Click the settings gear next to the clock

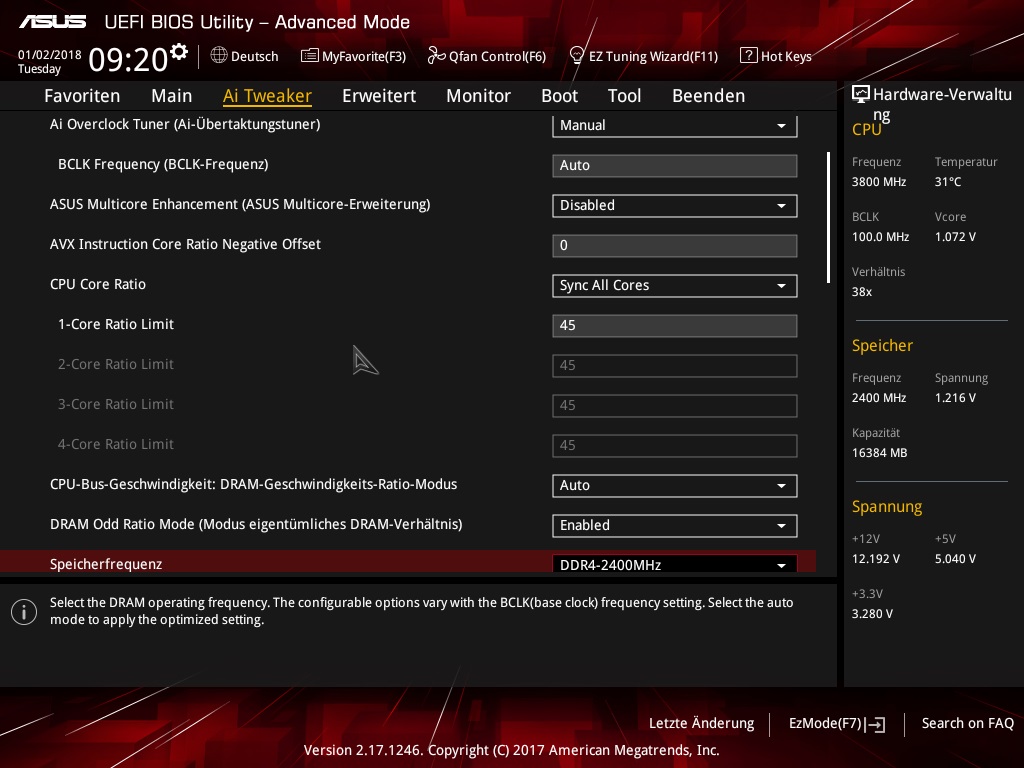[179, 51]
